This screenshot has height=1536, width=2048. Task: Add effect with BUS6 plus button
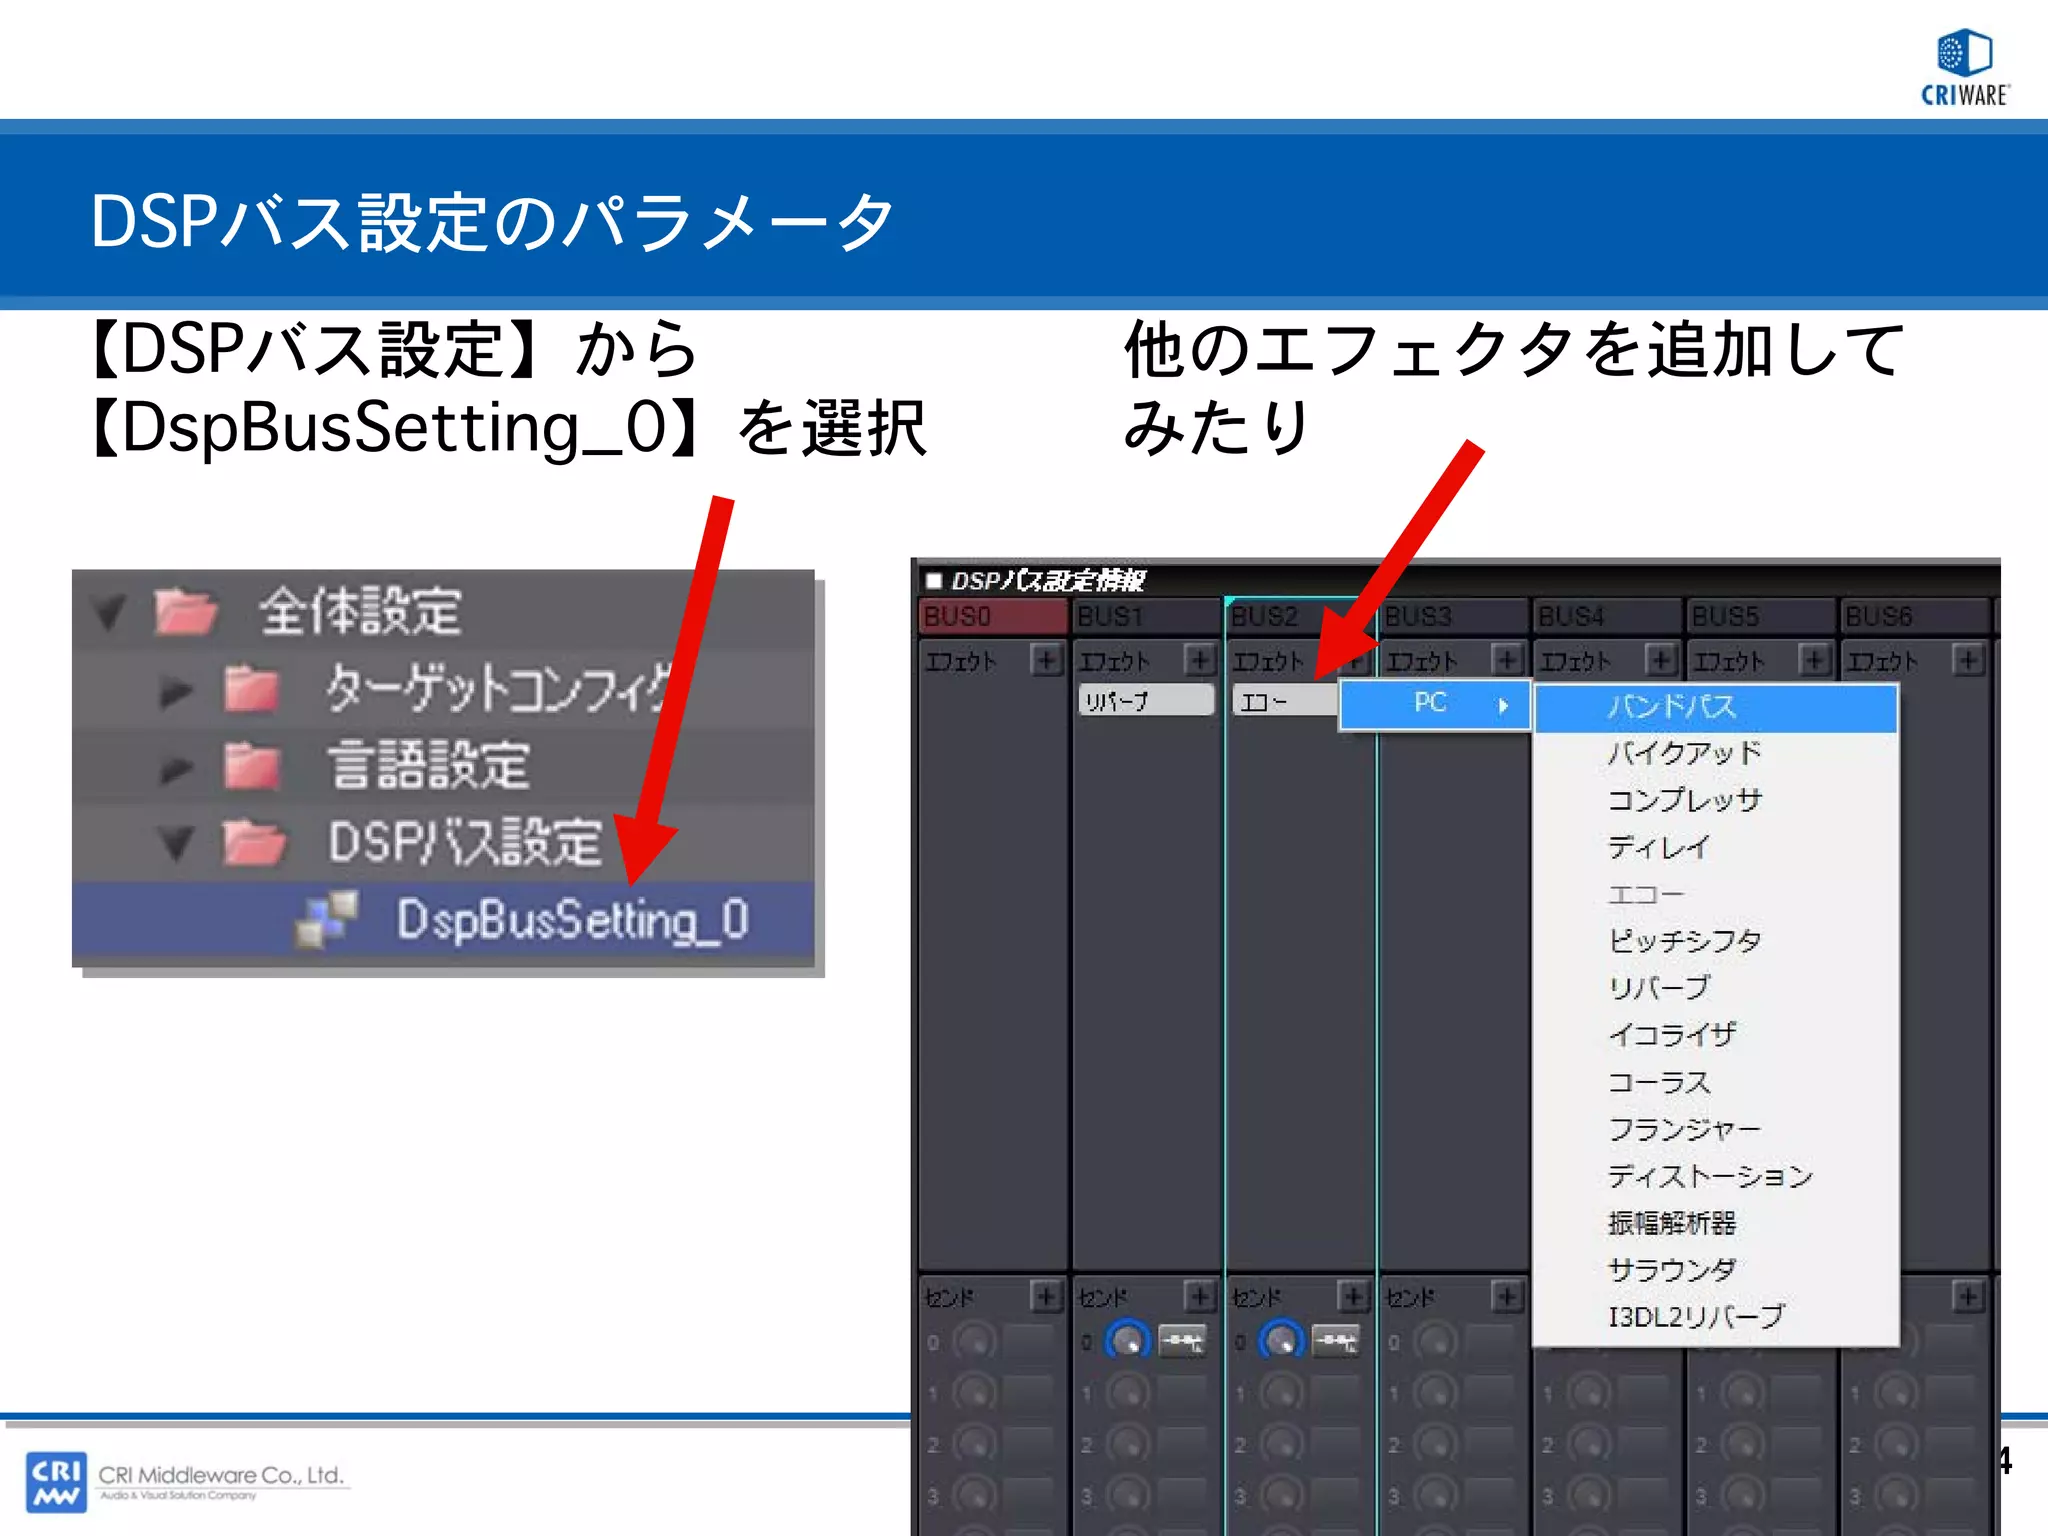[1968, 660]
